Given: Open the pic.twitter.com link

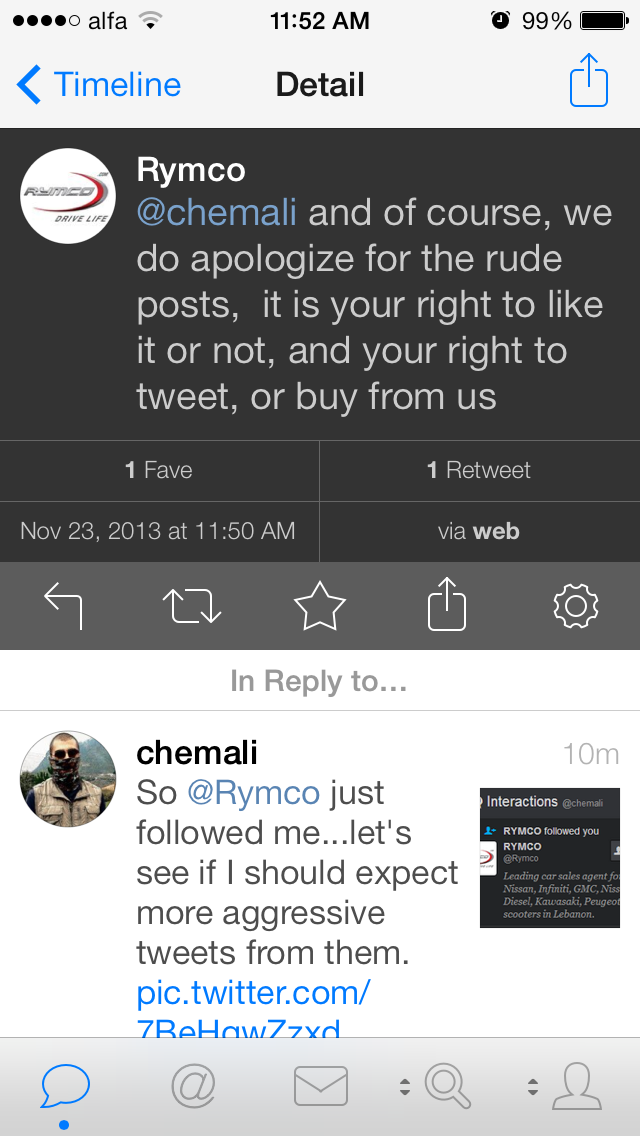Looking at the screenshot, I should [x=254, y=993].
